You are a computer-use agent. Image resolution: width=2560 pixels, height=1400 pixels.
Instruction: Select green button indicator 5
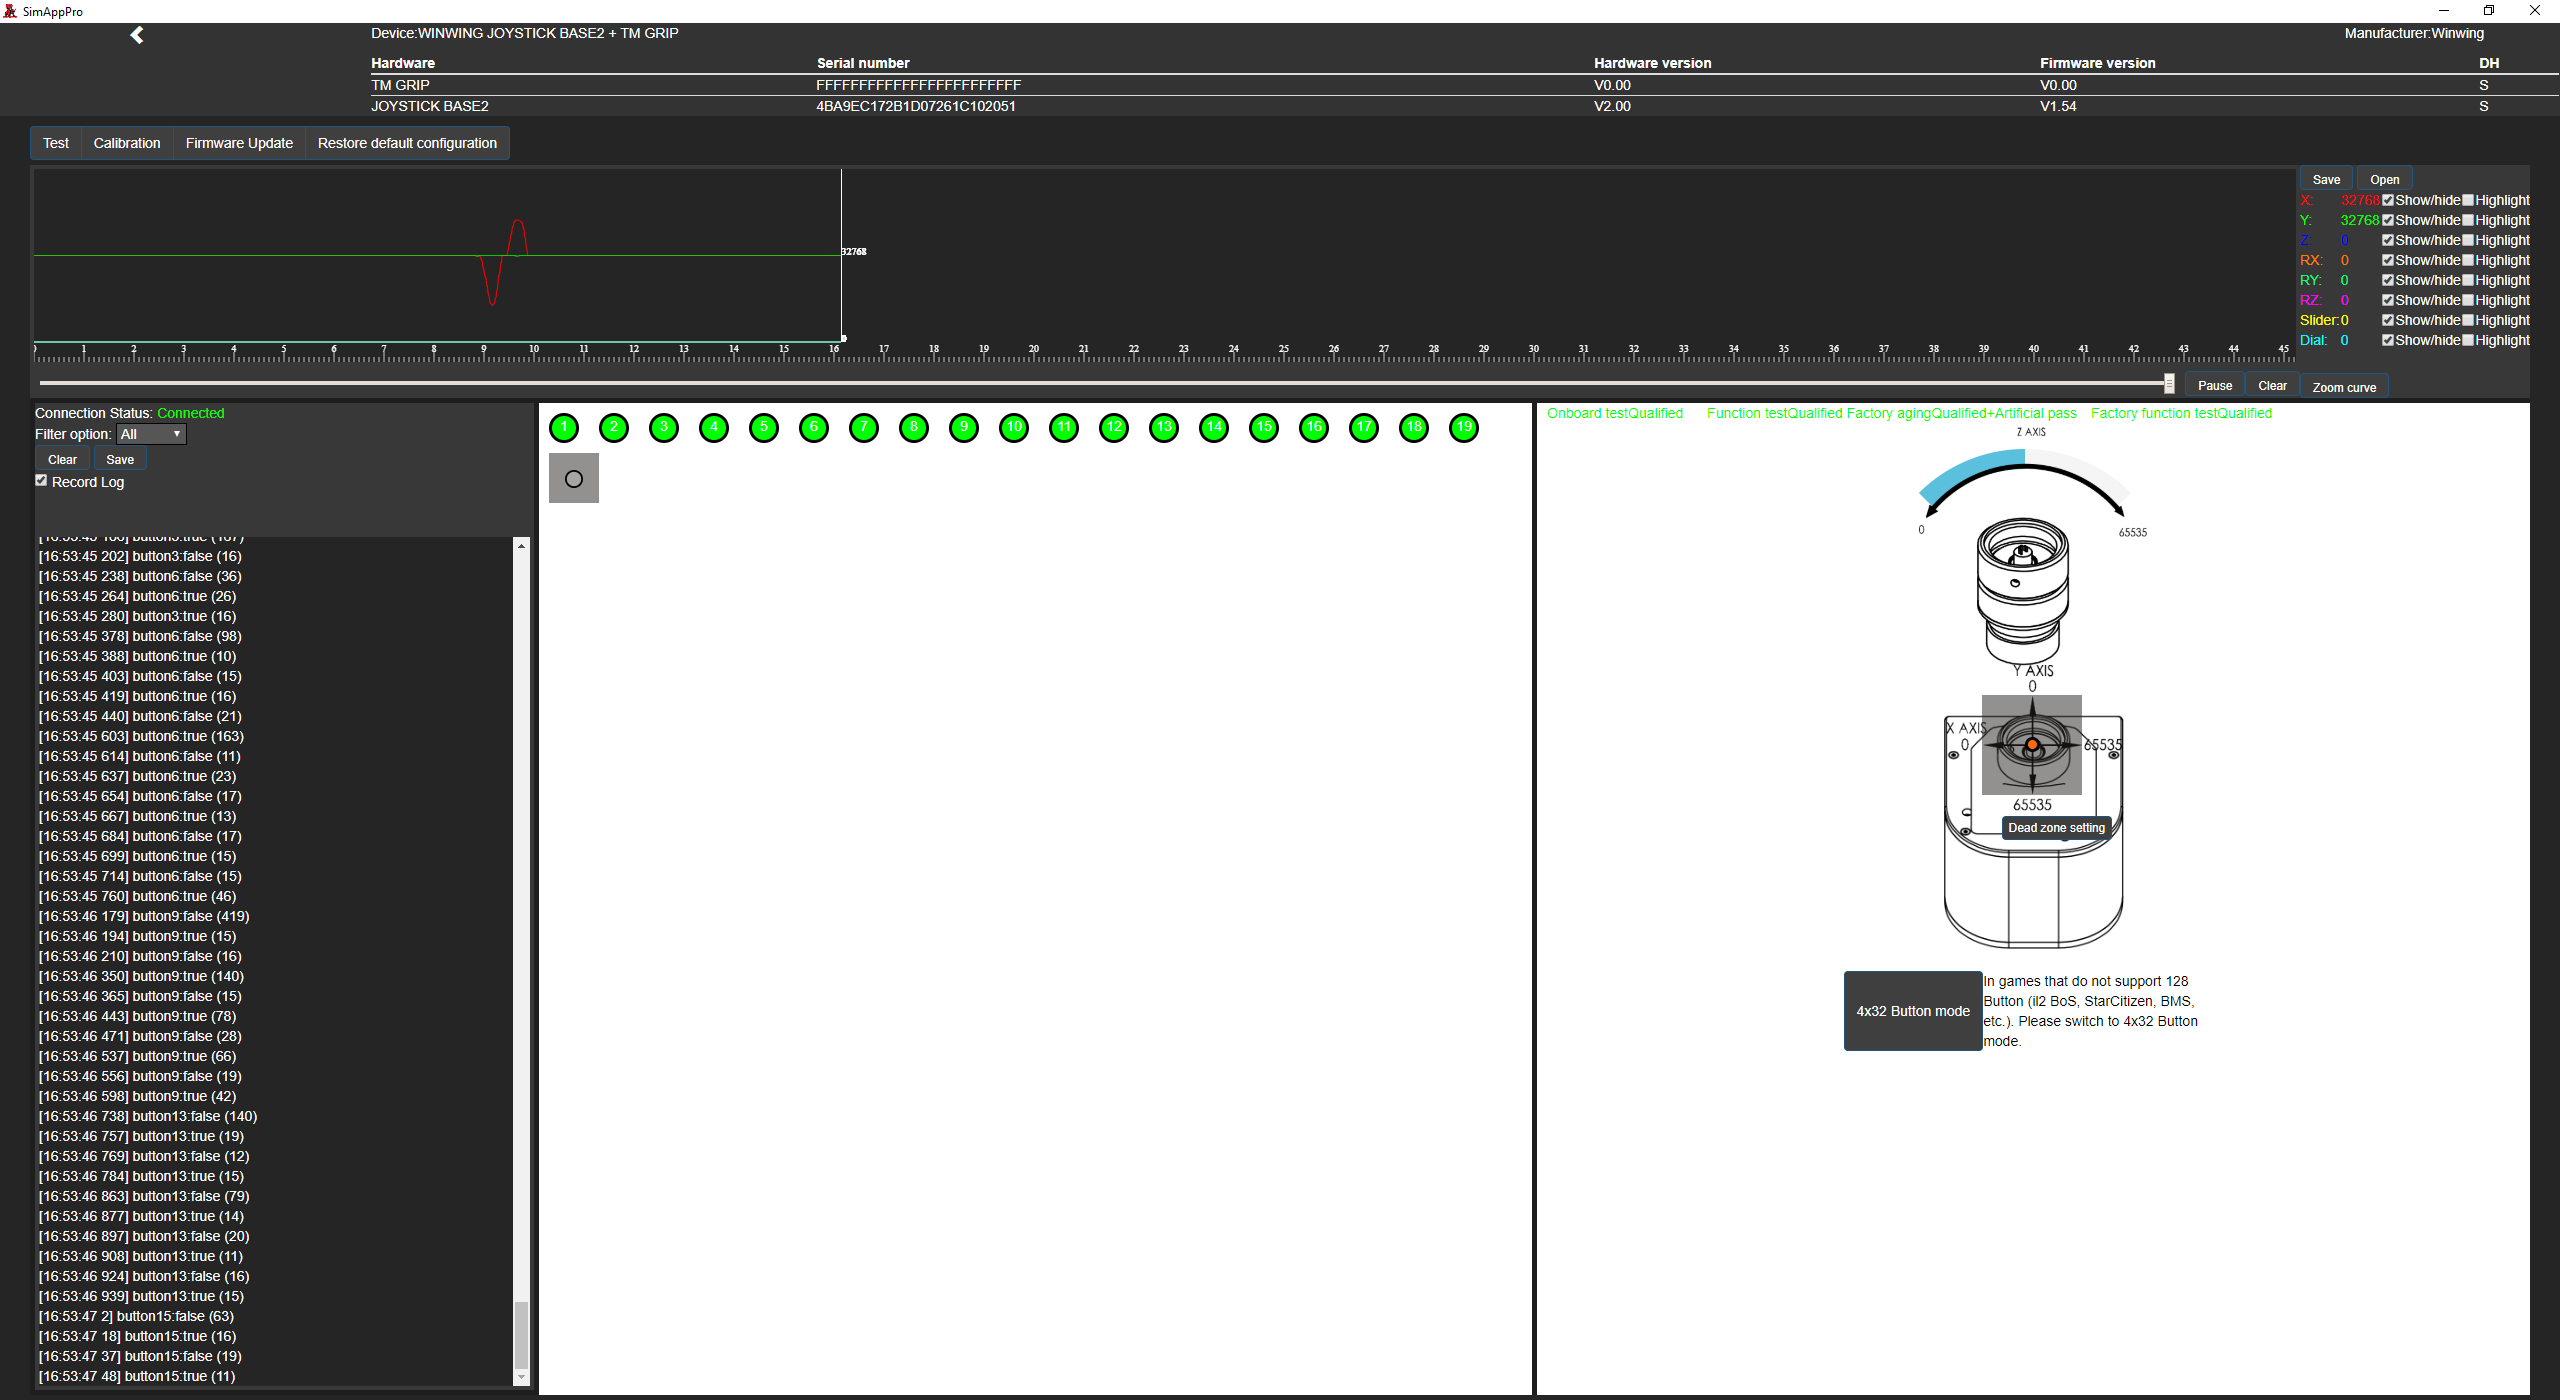click(x=764, y=428)
